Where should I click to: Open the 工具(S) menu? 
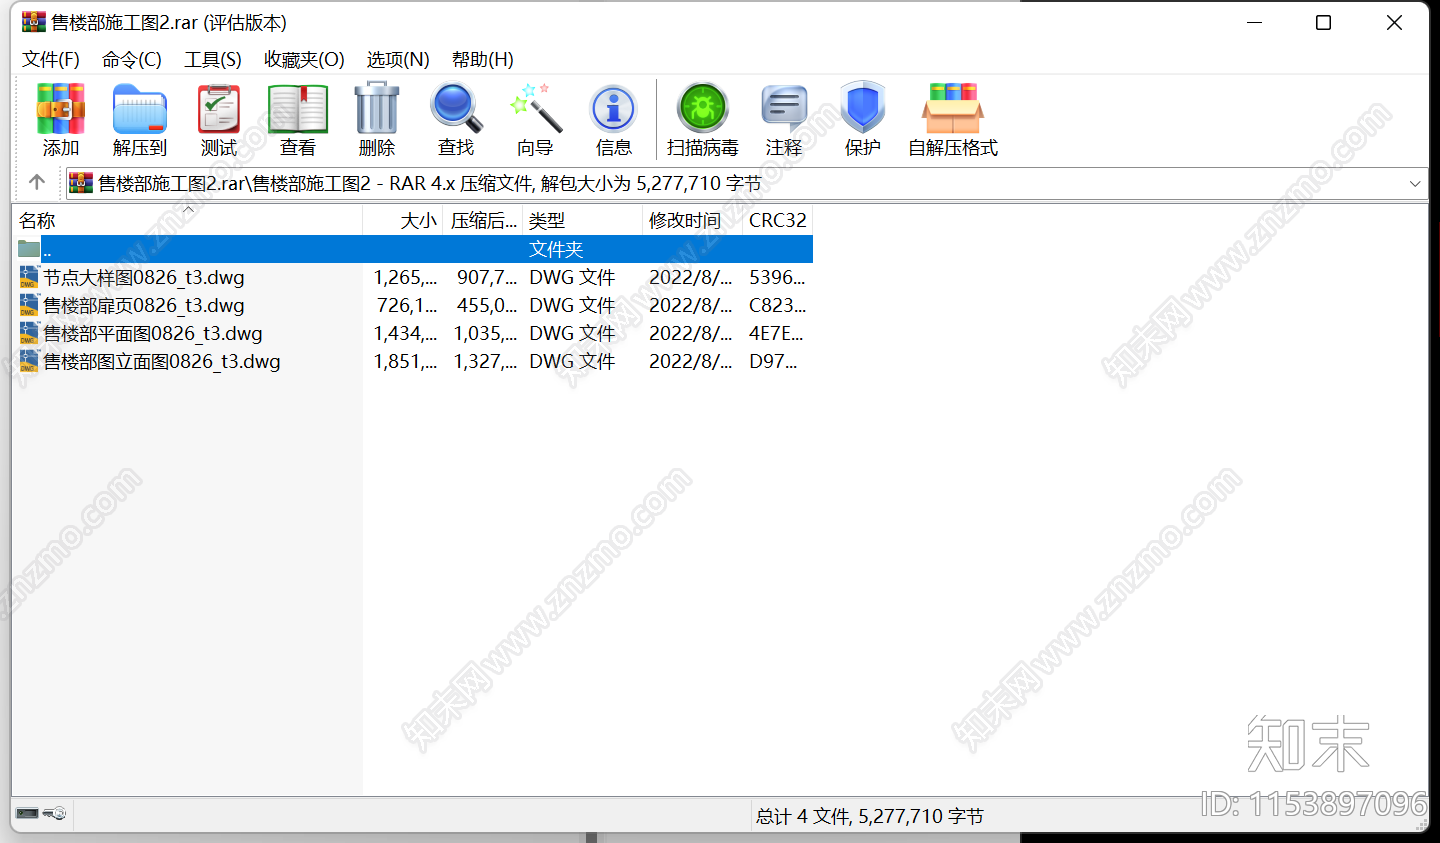[213, 60]
